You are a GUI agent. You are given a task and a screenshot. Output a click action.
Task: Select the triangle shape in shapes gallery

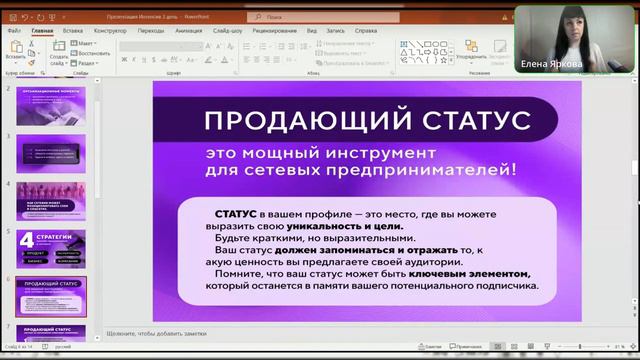pos(404,52)
